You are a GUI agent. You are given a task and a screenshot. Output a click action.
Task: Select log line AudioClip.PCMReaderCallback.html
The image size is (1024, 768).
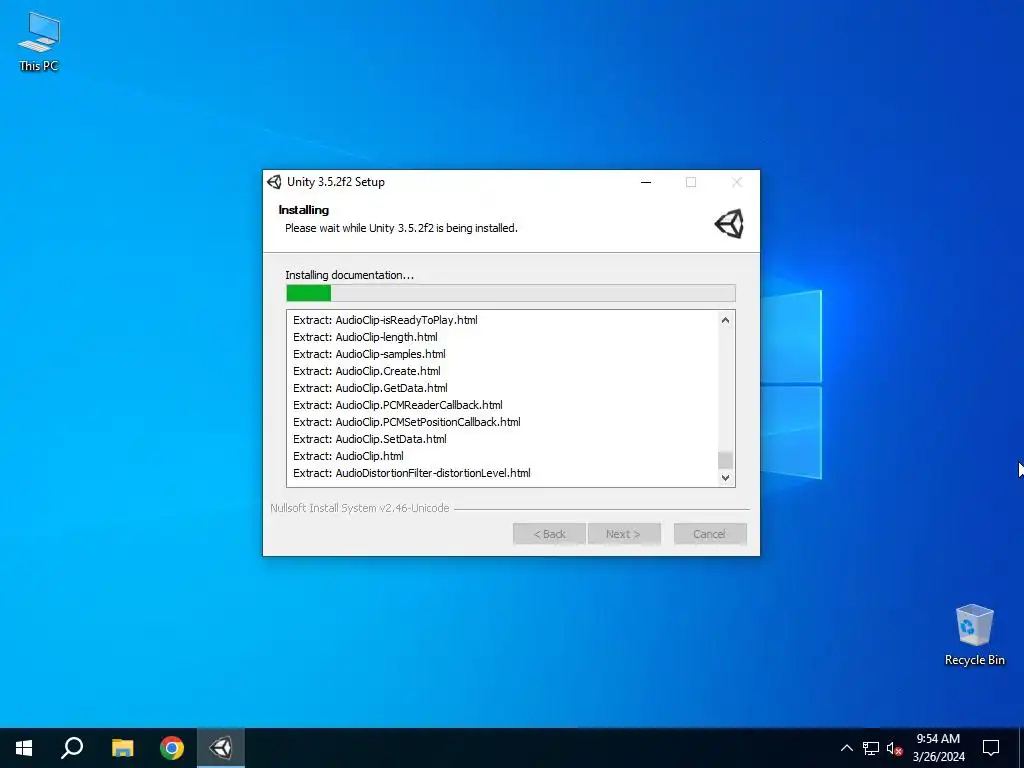398,405
